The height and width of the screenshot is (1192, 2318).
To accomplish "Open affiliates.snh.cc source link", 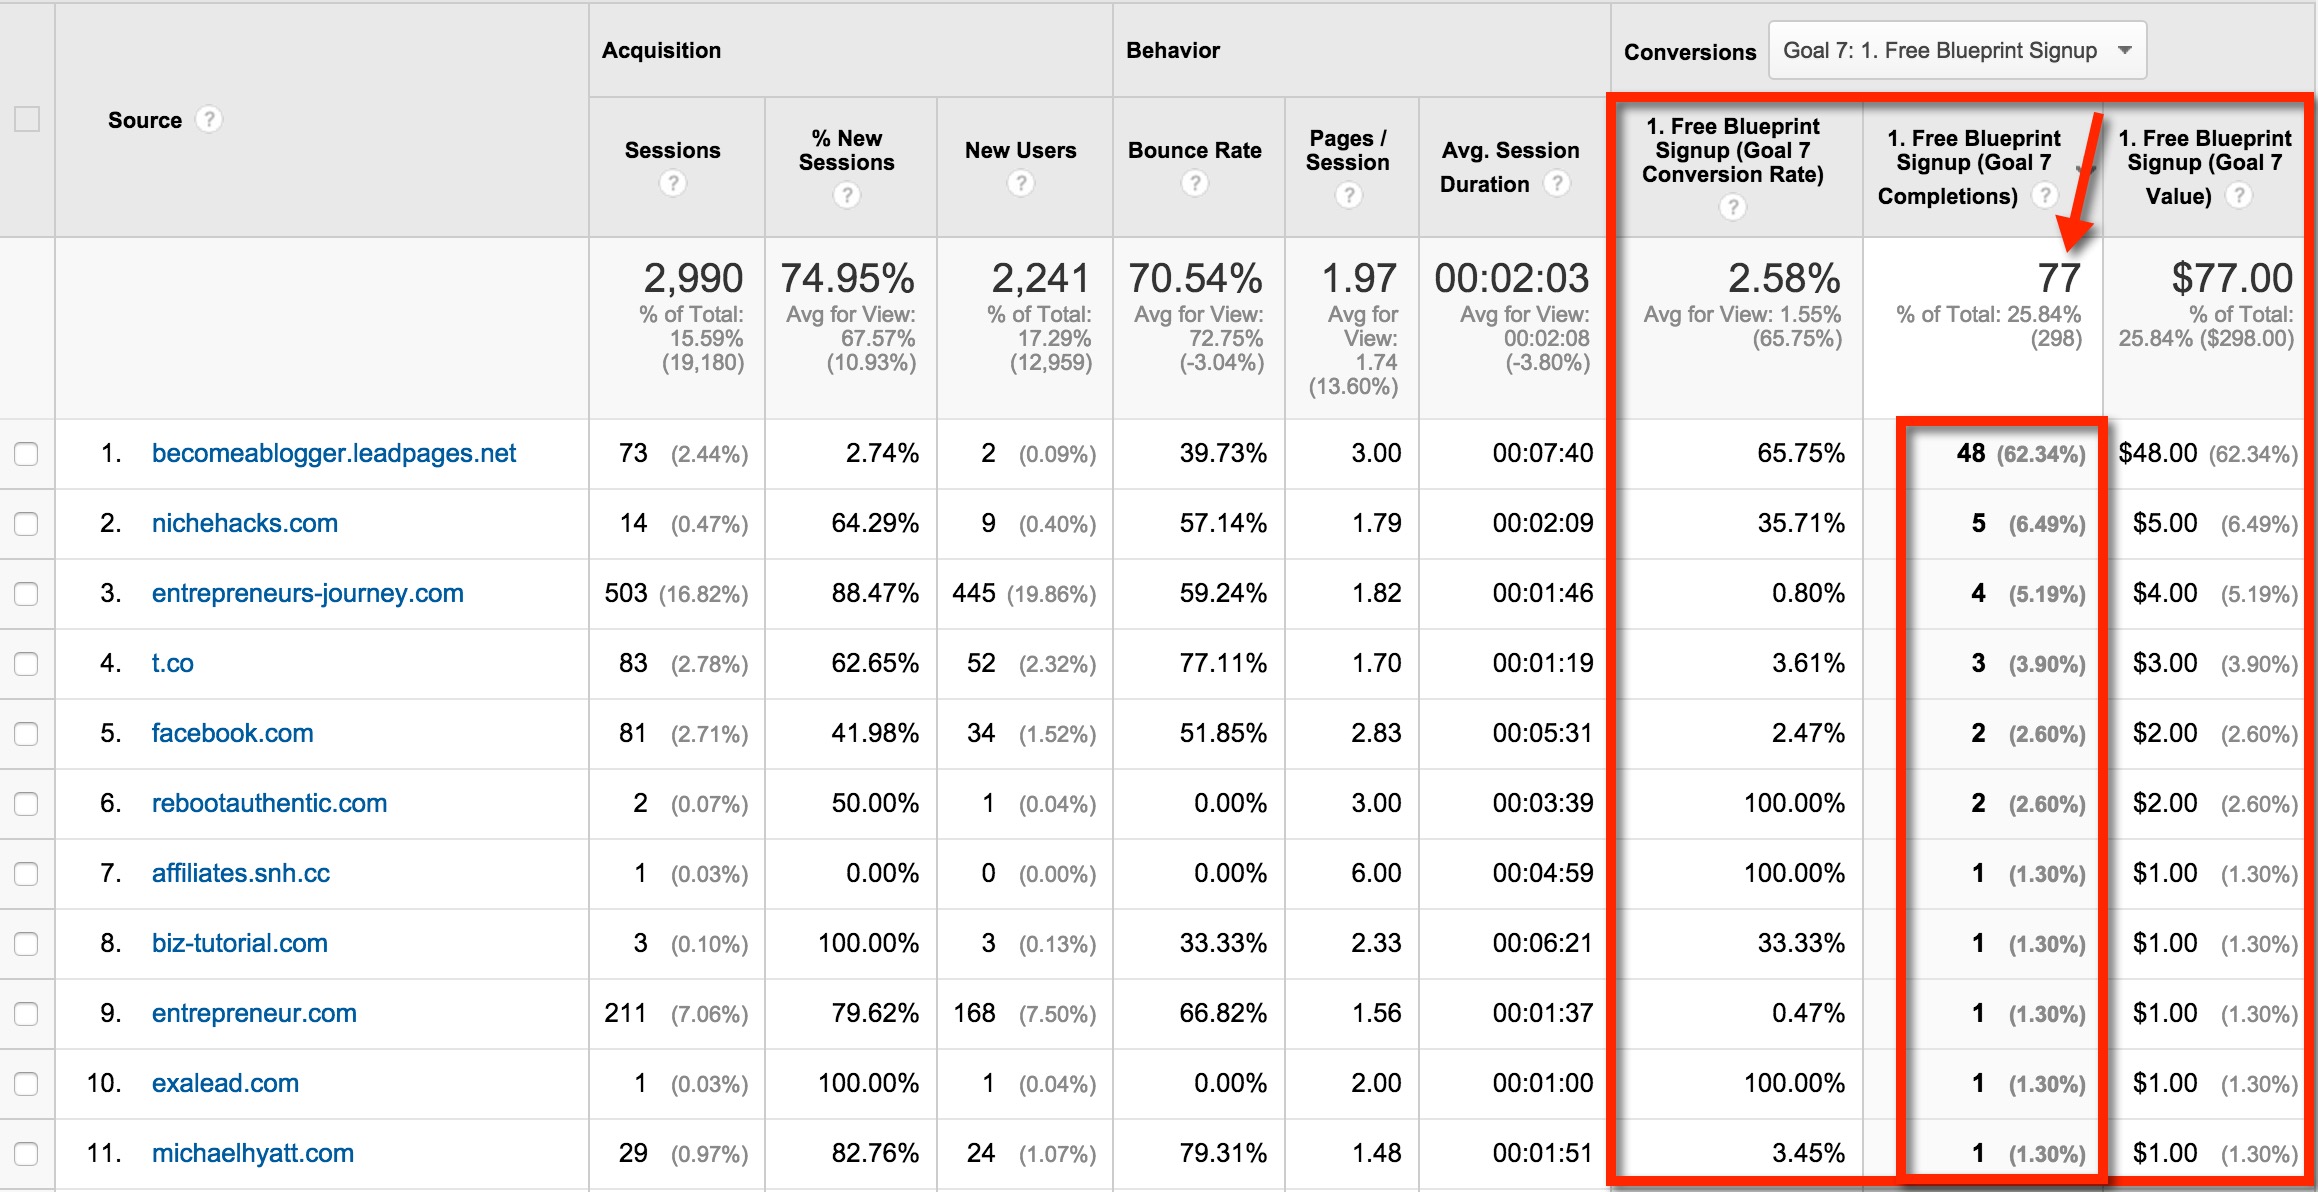I will (x=241, y=874).
